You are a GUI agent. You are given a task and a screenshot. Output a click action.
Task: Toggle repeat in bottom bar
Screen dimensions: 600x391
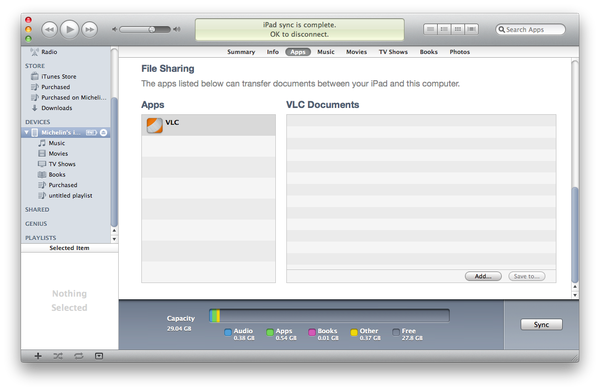(78, 356)
